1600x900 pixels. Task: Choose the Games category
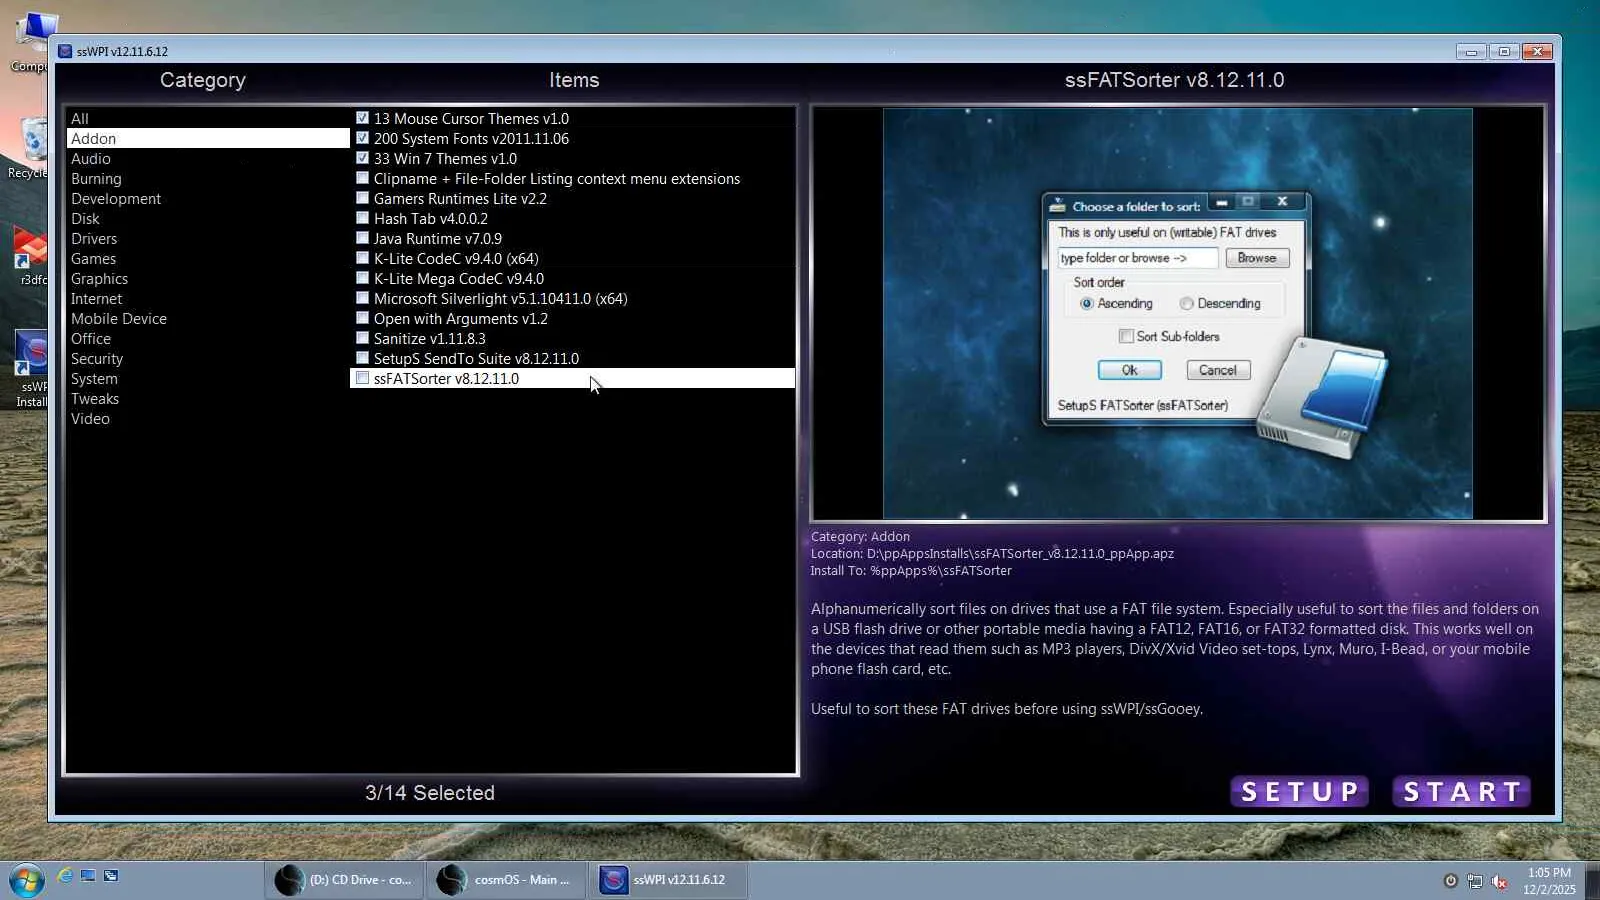(208, 259)
